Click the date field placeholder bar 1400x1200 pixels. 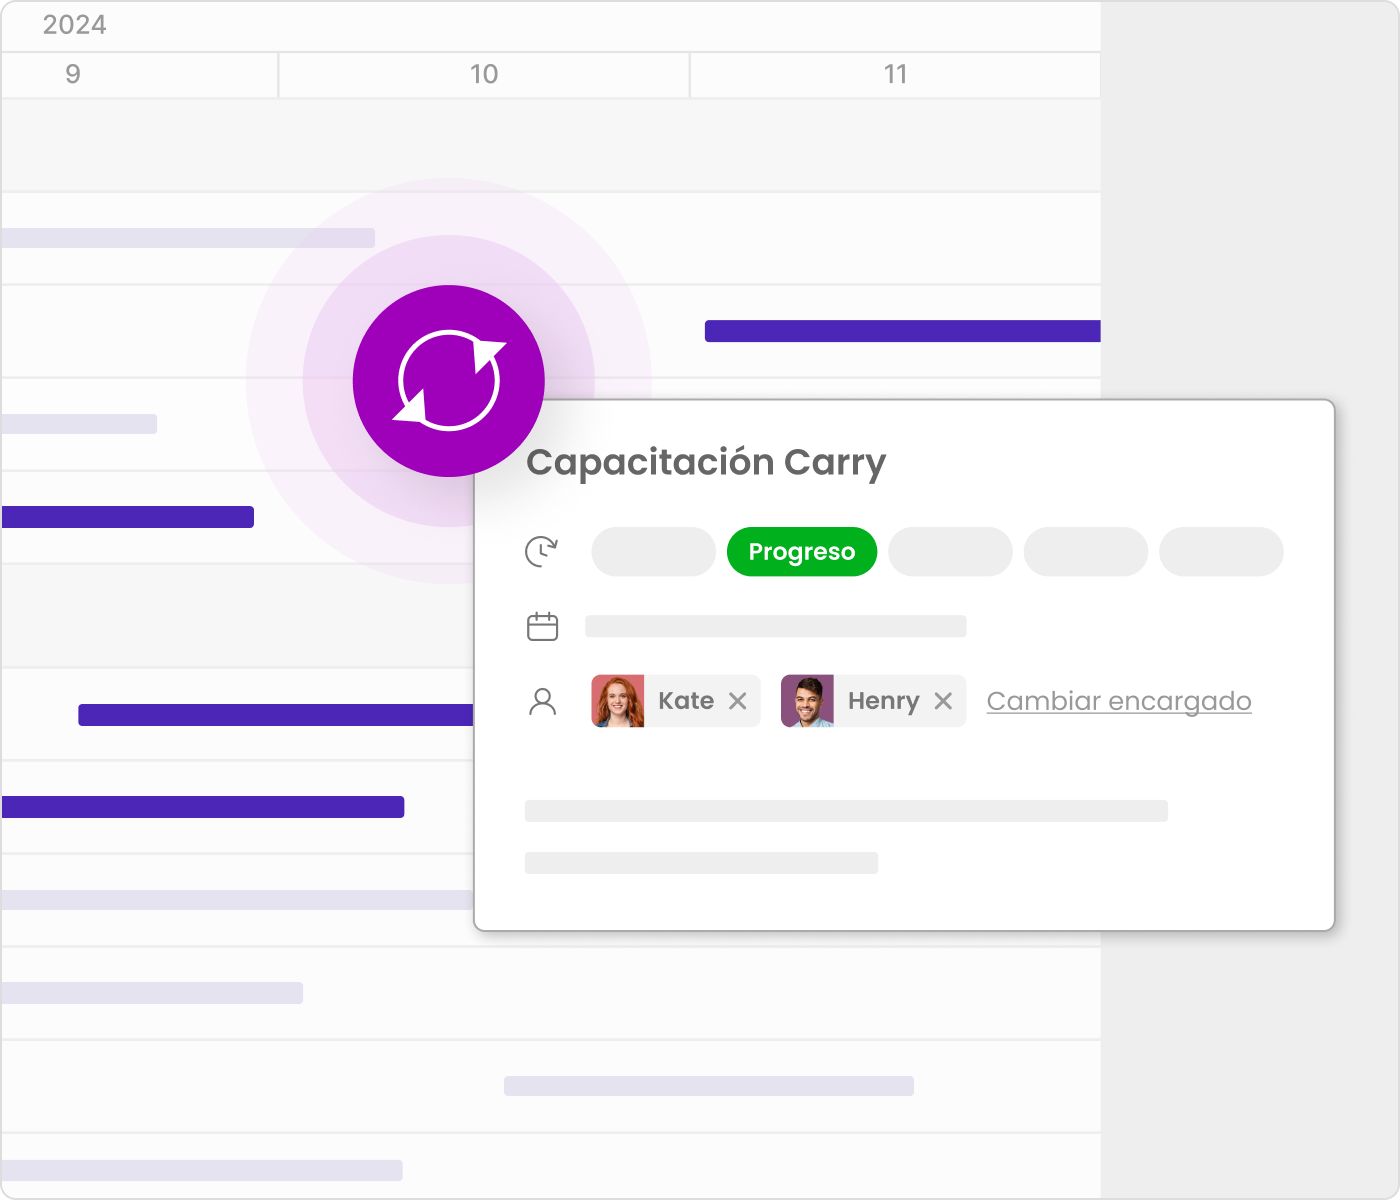775,627
